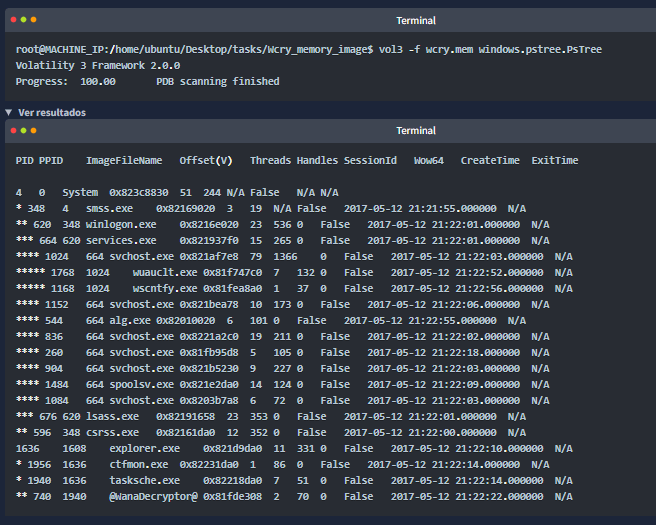Click the ExitTime column header
The image size is (656, 525).
[555, 160]
